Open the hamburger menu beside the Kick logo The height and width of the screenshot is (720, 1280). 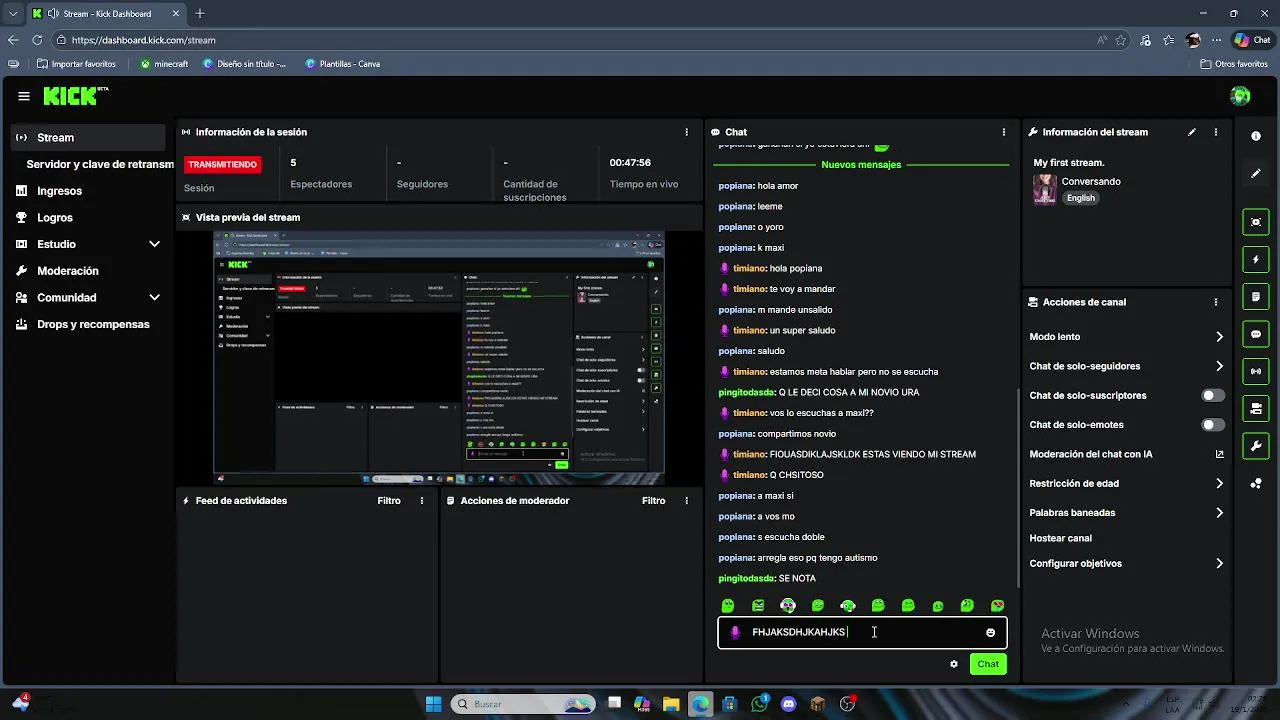(x=24, y=96)
